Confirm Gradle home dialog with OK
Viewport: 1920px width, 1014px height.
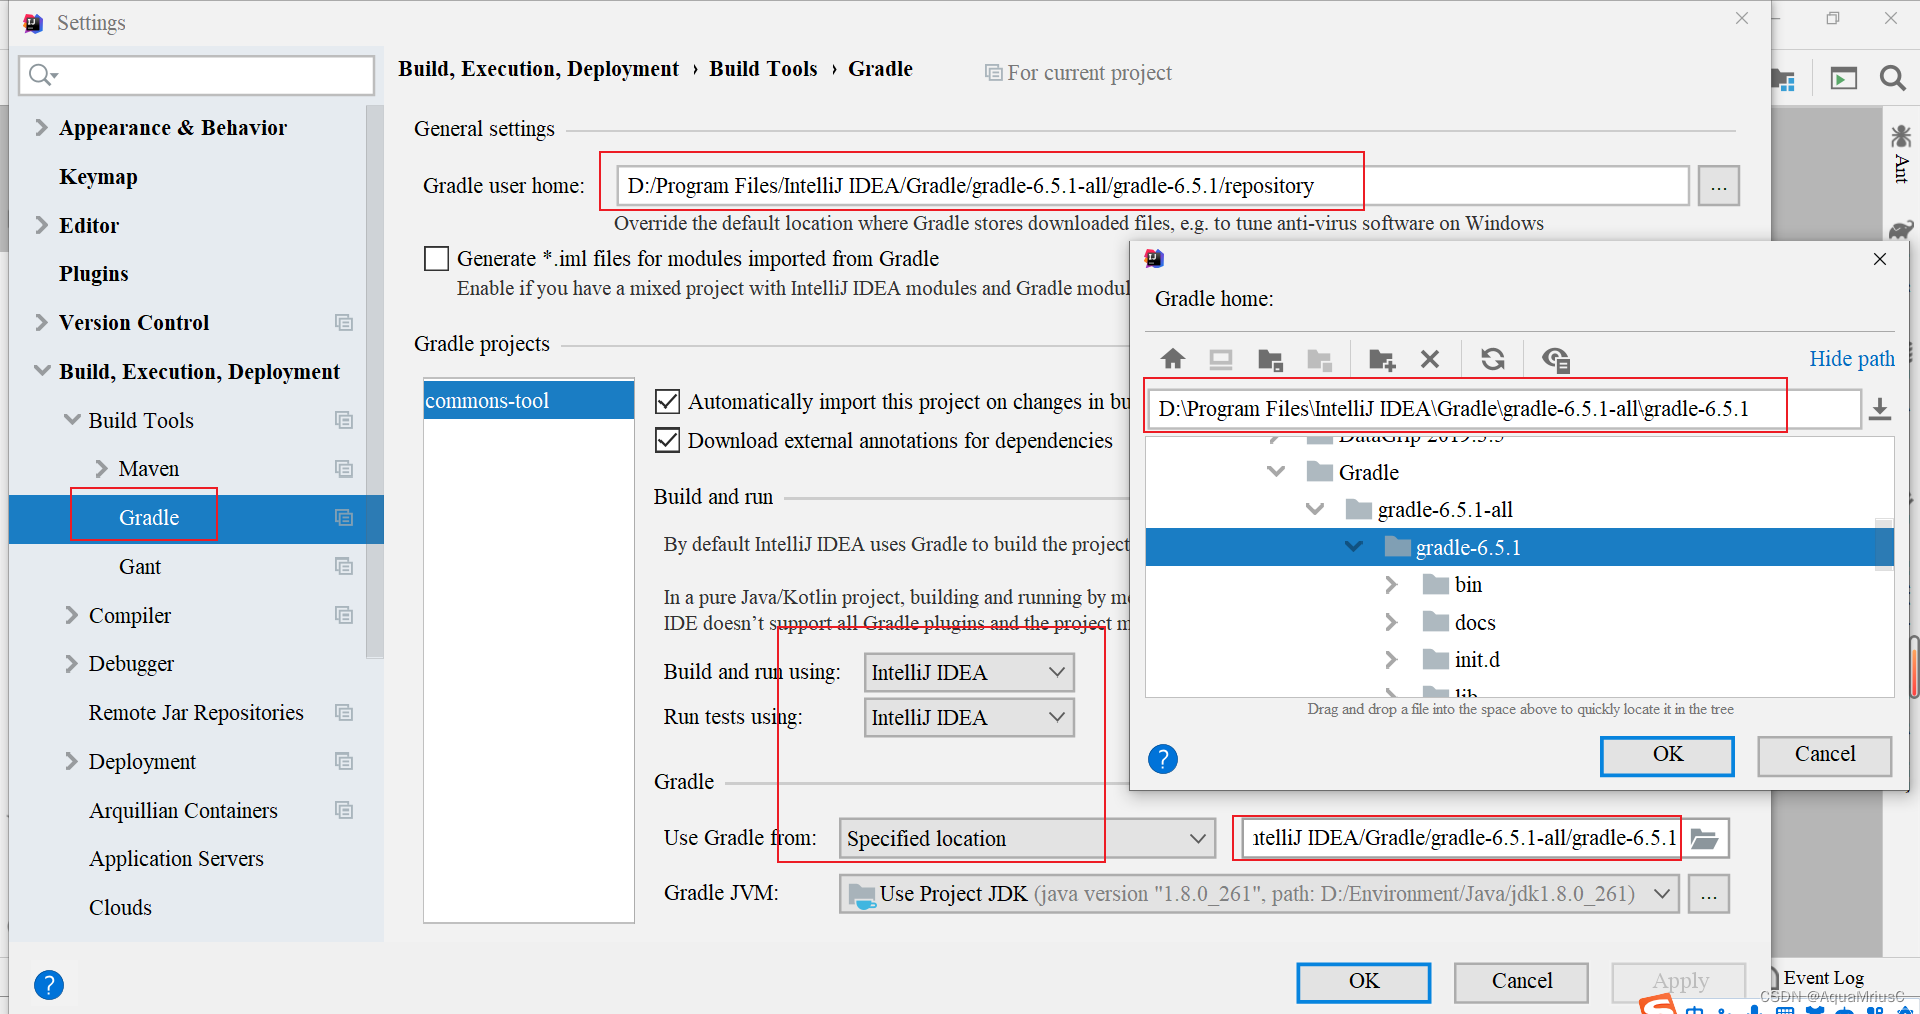click(x=1667, y=756)
